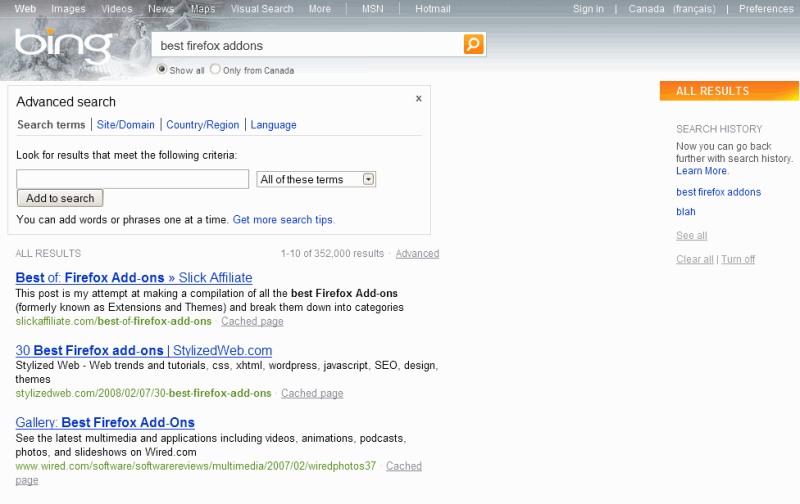Focus the advanced search criteria text field
The width and height of the screenshot is (800, 504).
click(x=133, y=179)
